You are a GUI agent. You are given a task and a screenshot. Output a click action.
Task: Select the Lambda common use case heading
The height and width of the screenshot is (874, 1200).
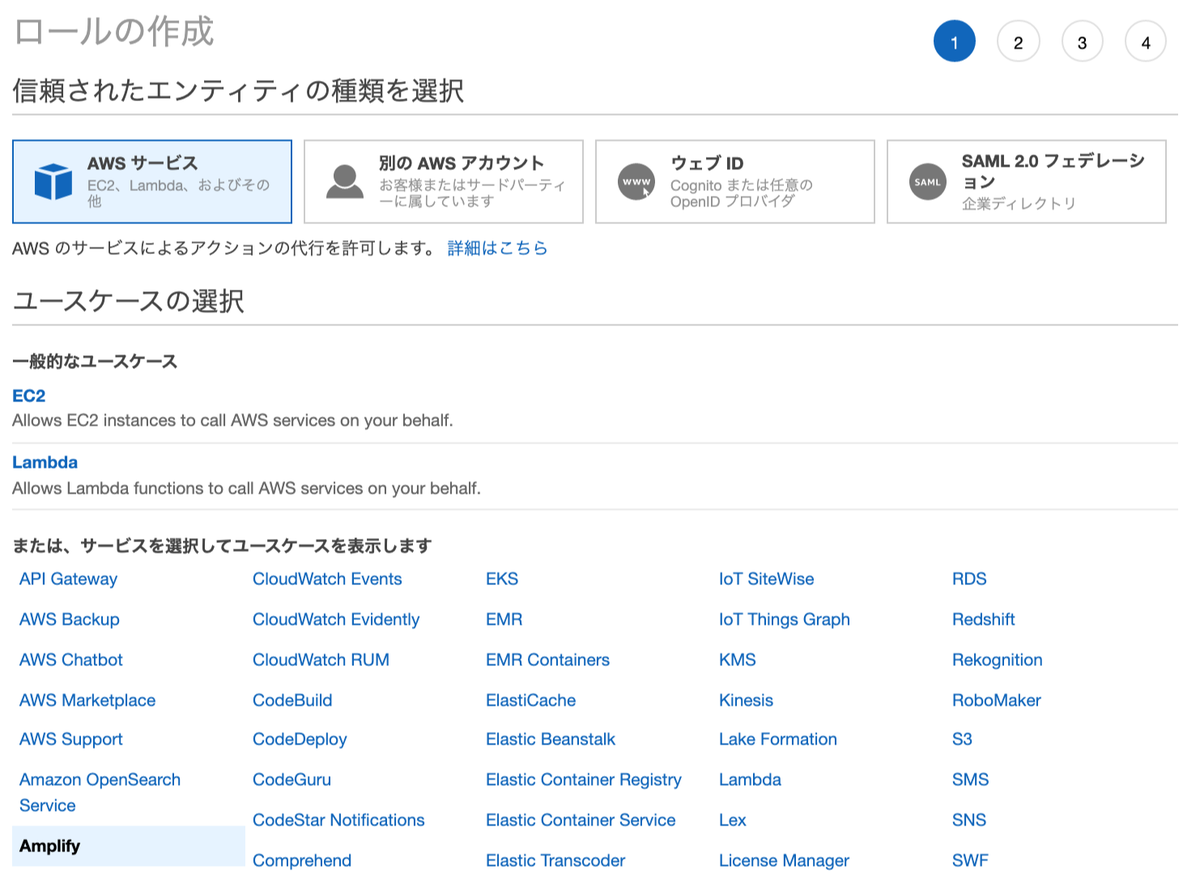(45, 462)
